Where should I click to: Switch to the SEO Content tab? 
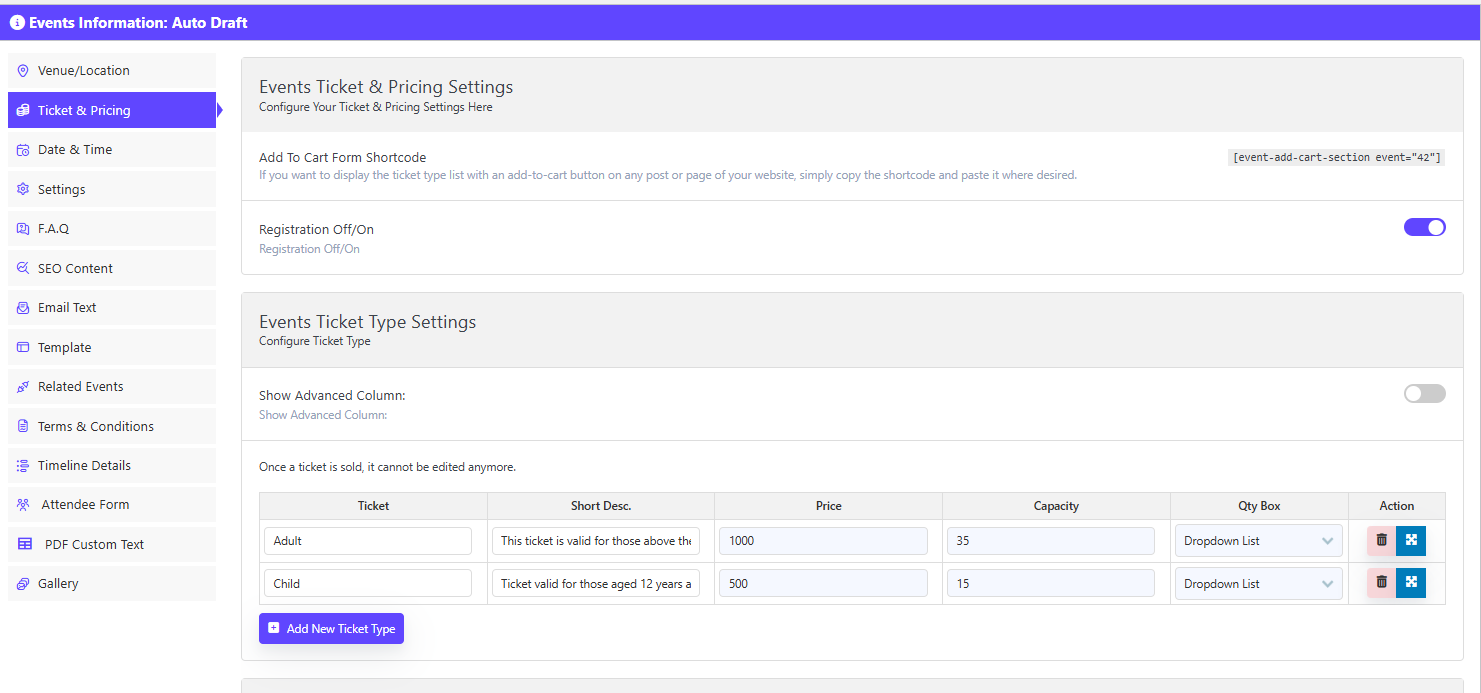point(75,269)
